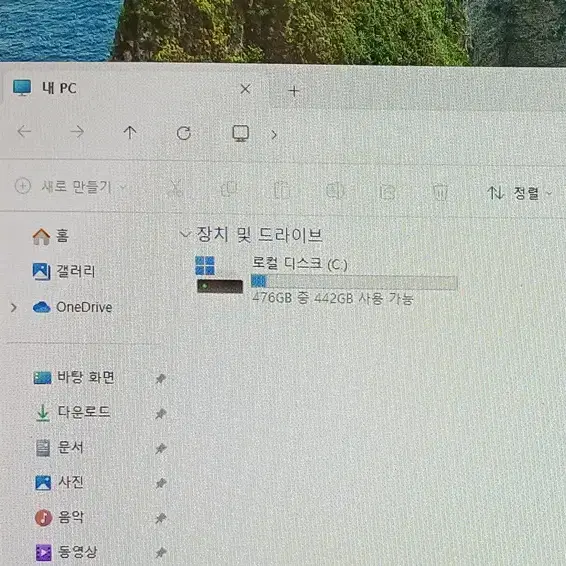Click the delete trash can icon
The width and height of the screenshot is (566, 566).
click(x=440, y=192)
